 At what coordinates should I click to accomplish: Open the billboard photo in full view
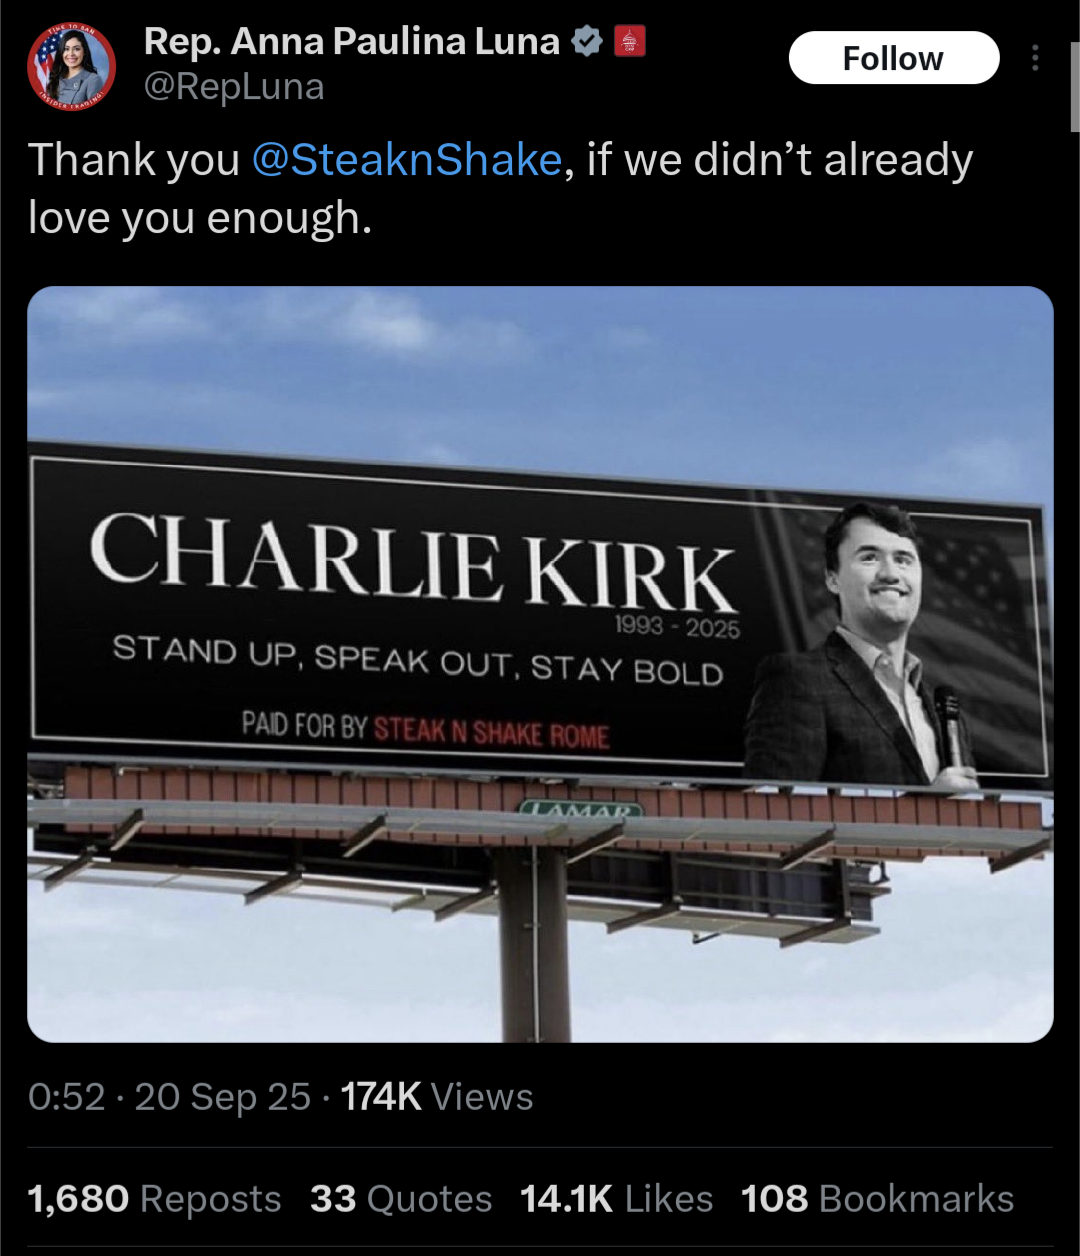click(540, 664)
